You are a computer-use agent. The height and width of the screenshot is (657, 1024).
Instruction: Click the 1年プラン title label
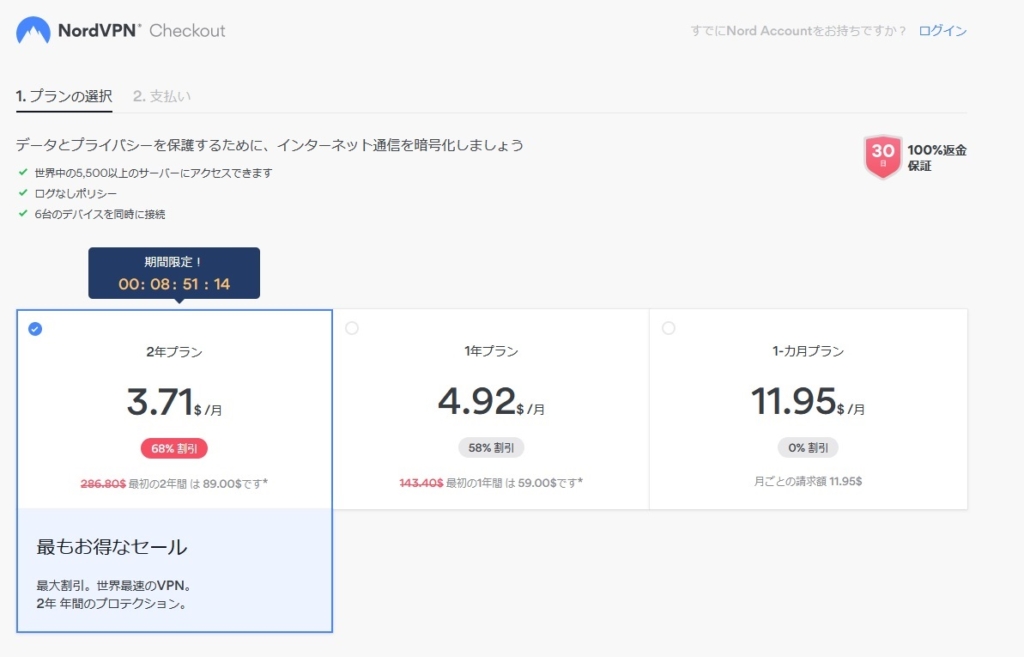click(491, 351)
